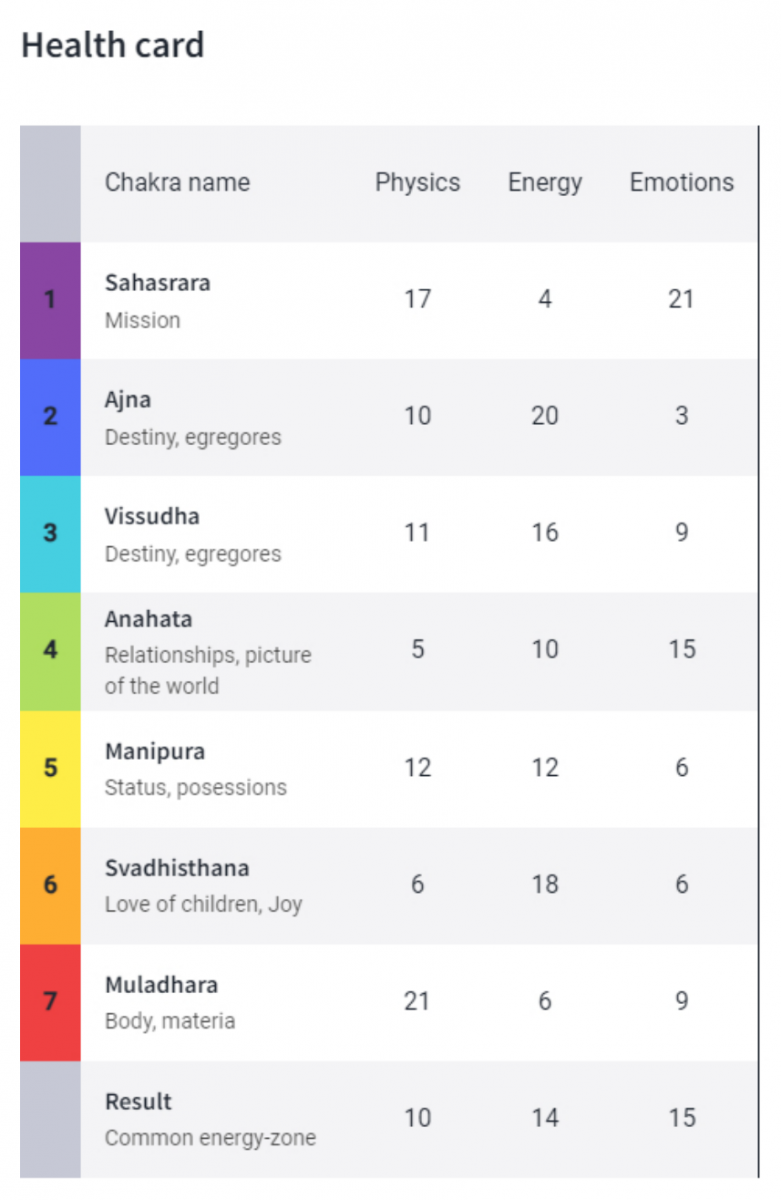The height and width of the screenshot is (1200, 781).
Task: Click the Anahata chakra name
Action: (148, 619)
